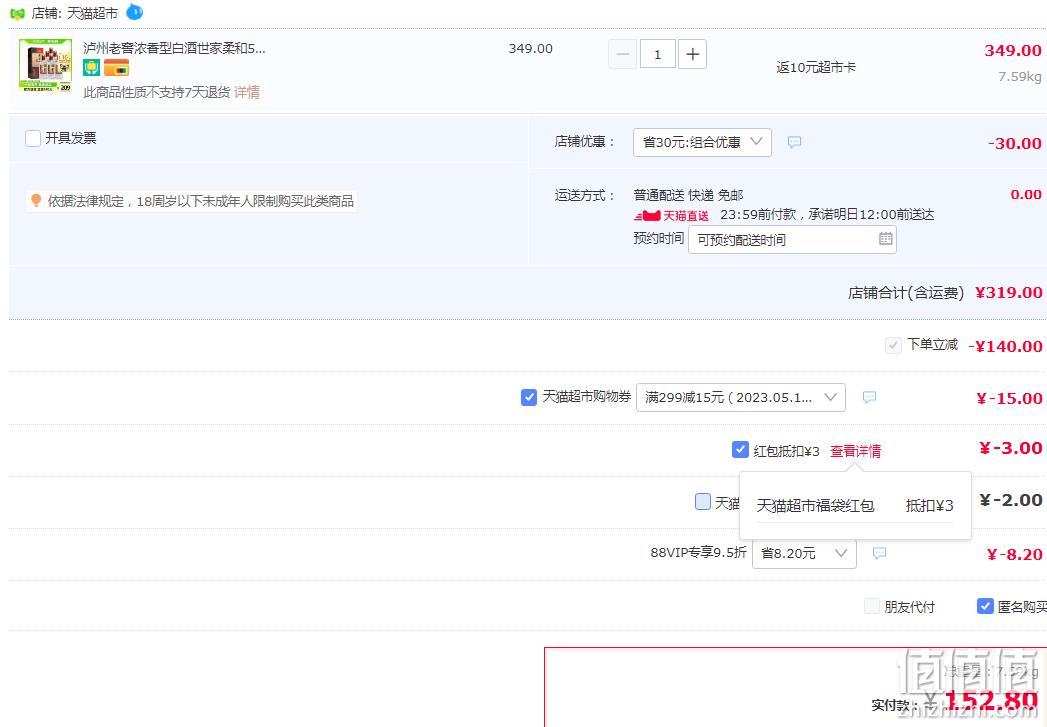Open the calendar icon for delivery time
This screenshot has height=727, width=1047.
click(x=885, y=239)
